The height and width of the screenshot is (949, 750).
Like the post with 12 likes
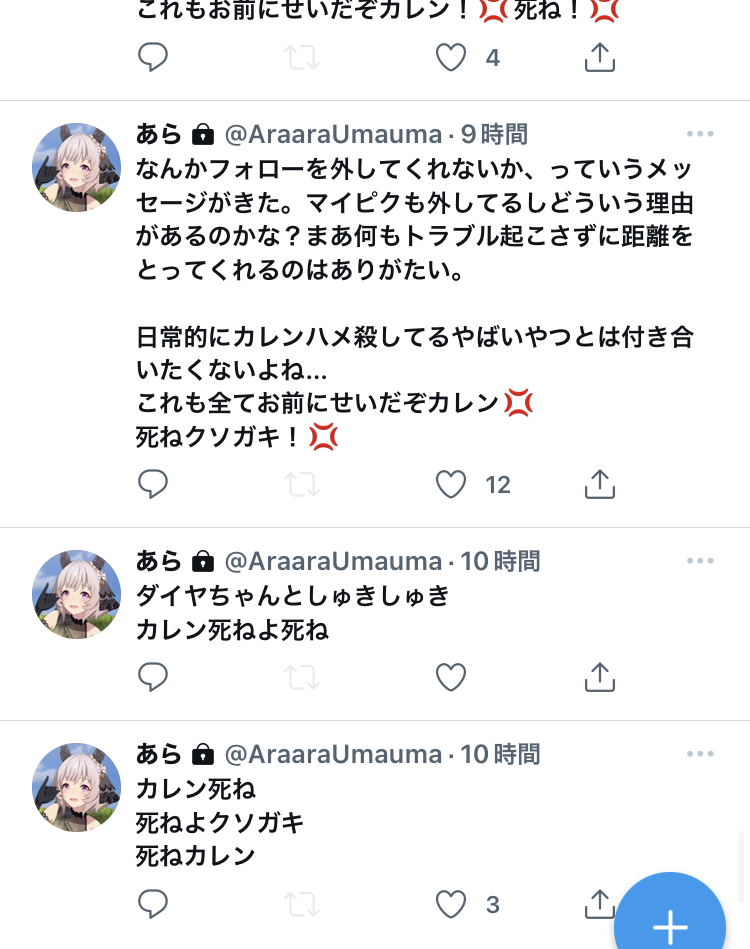(451, 484)
